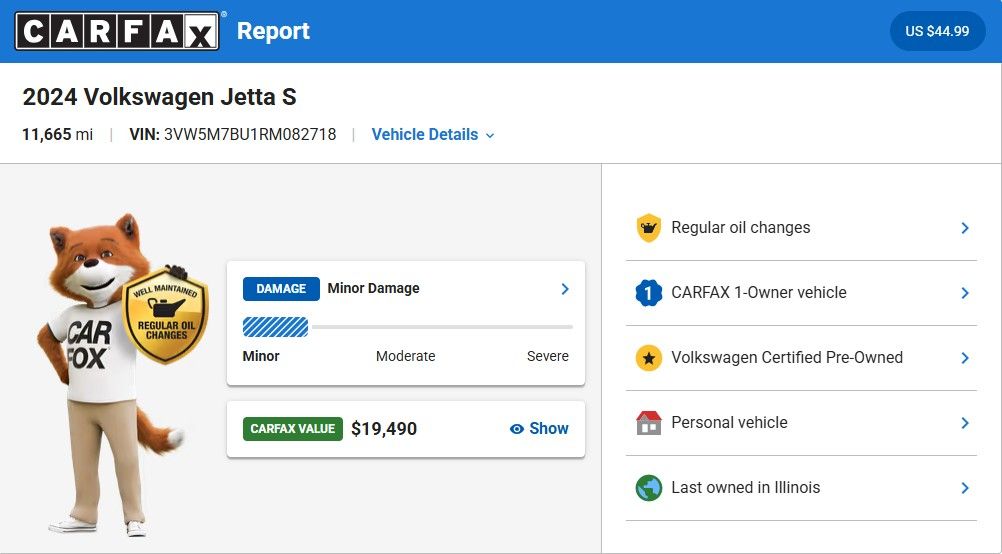Screen dimensions: 1002x554
Task: Open Personal vehicle row chevron
Action: (965, 423)
